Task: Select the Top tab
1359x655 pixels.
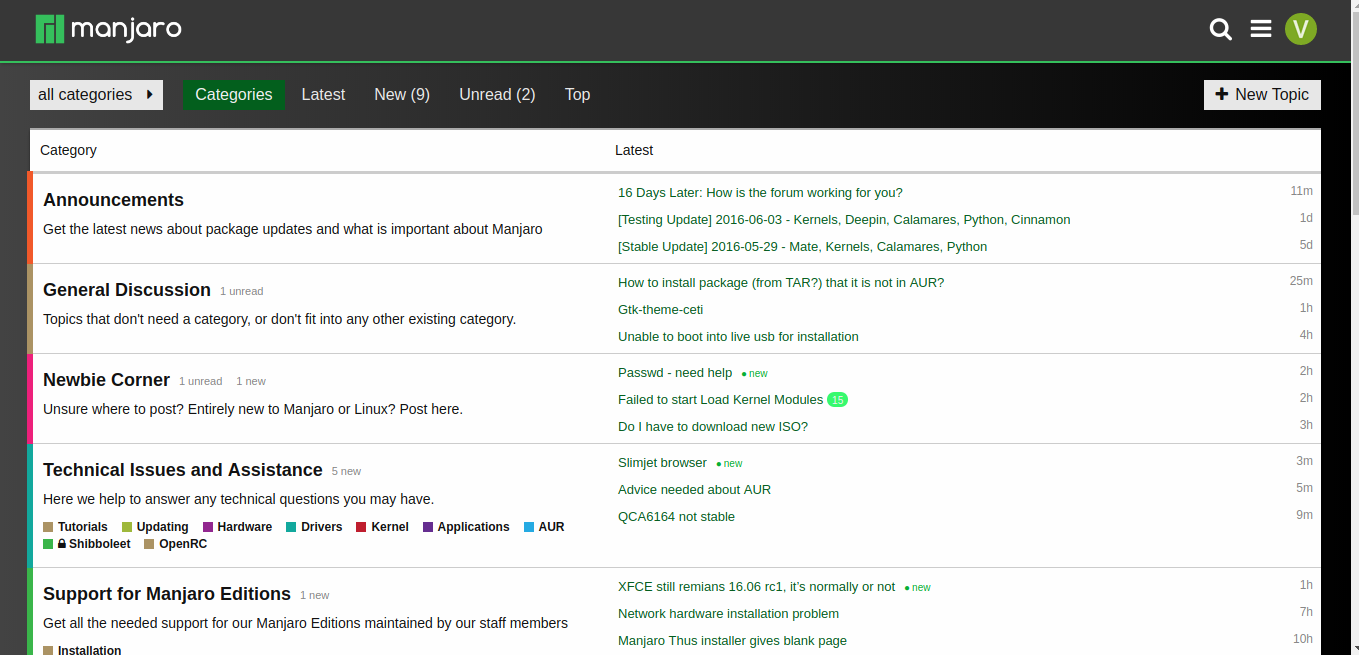Action: click(x=577, y=95)
